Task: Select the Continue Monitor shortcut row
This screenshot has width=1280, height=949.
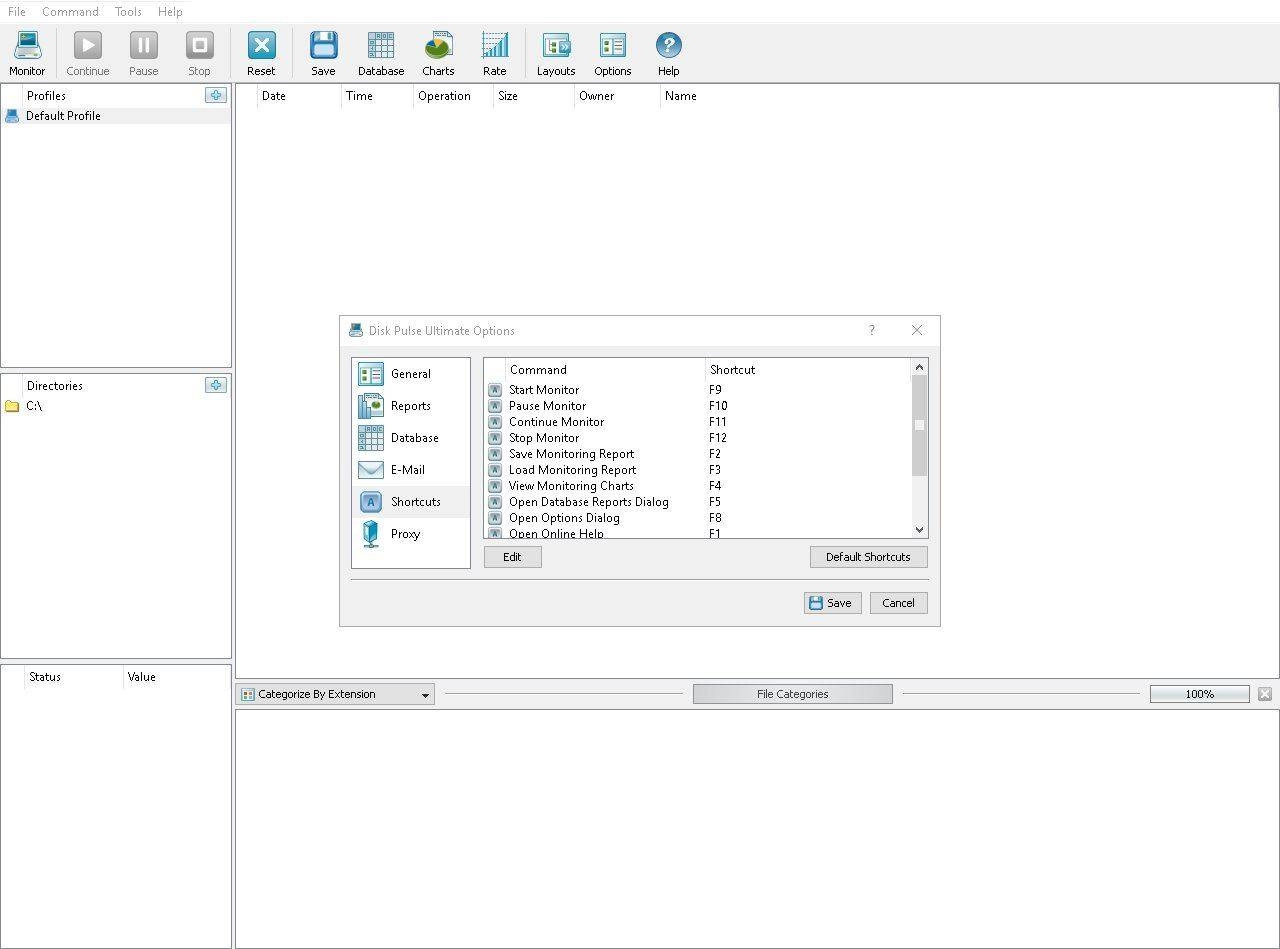Action: pos(698,422)
